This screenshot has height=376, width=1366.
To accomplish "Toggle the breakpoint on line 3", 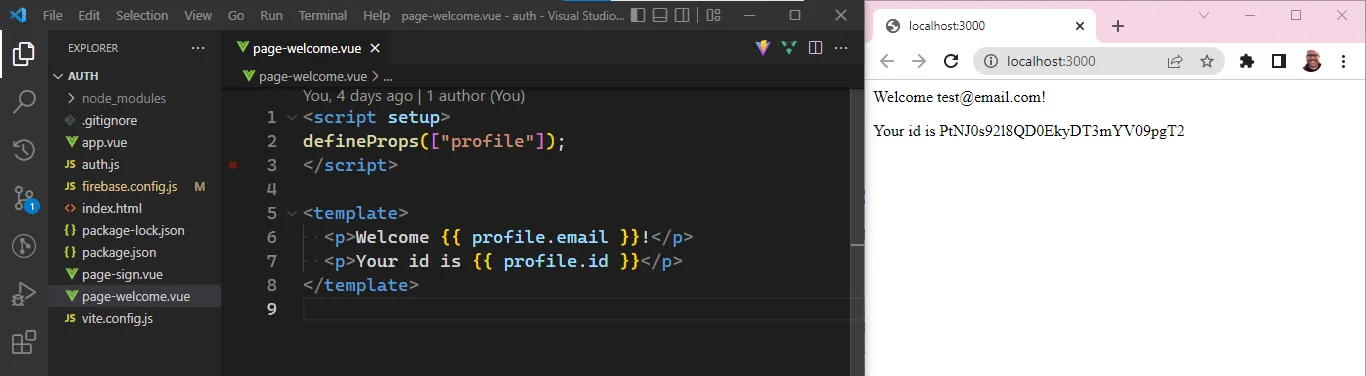I will pyautogui.click(x=233, y=165).
